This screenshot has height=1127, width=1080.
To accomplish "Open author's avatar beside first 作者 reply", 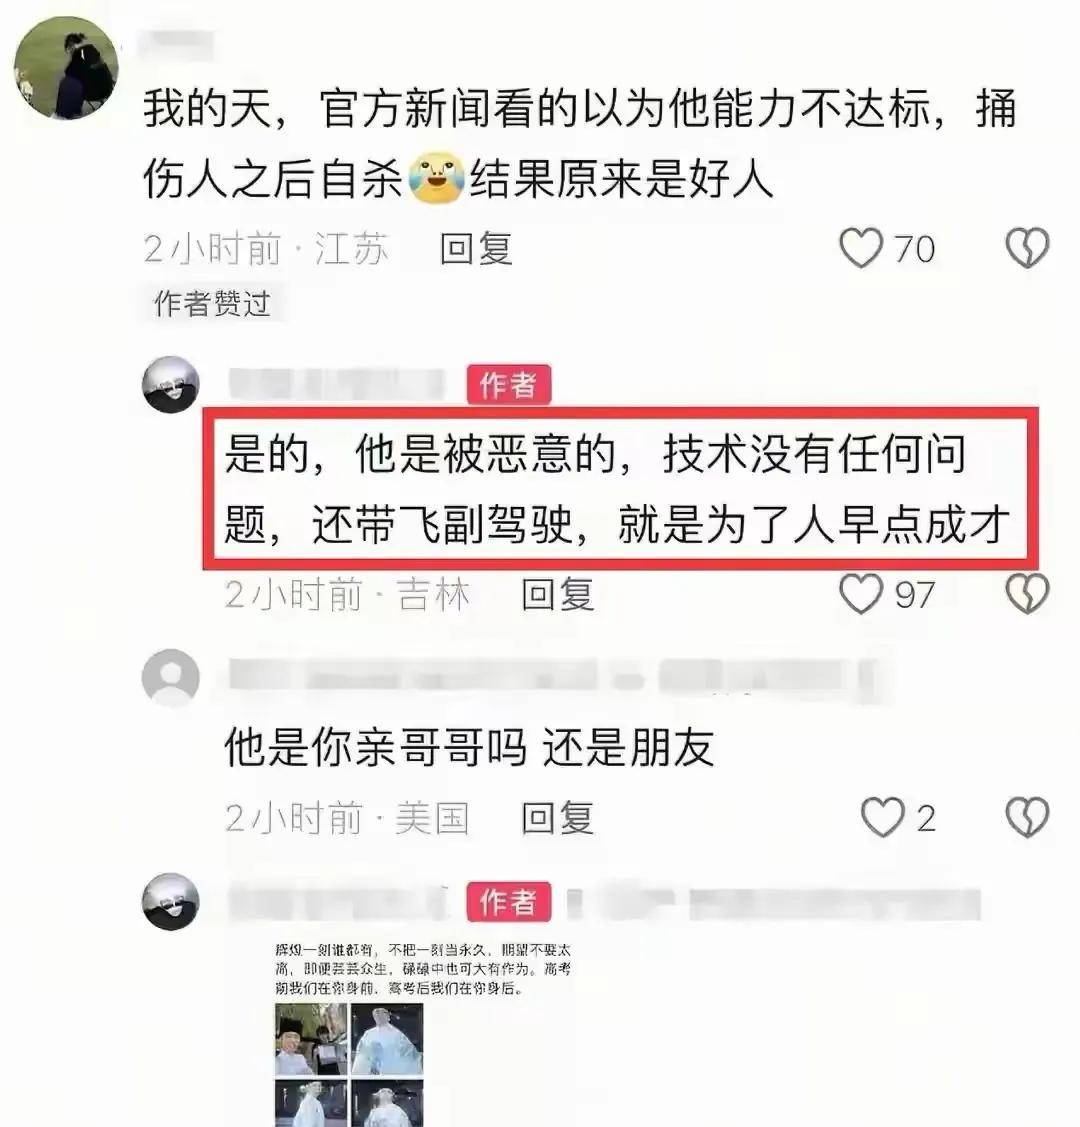I will tap(170, 384).
